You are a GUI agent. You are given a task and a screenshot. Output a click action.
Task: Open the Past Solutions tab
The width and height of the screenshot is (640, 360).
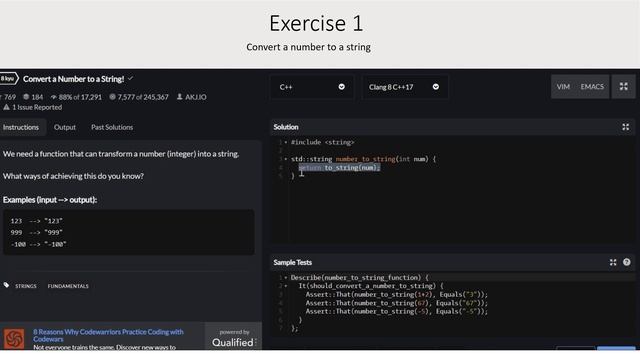click(112, 127)
